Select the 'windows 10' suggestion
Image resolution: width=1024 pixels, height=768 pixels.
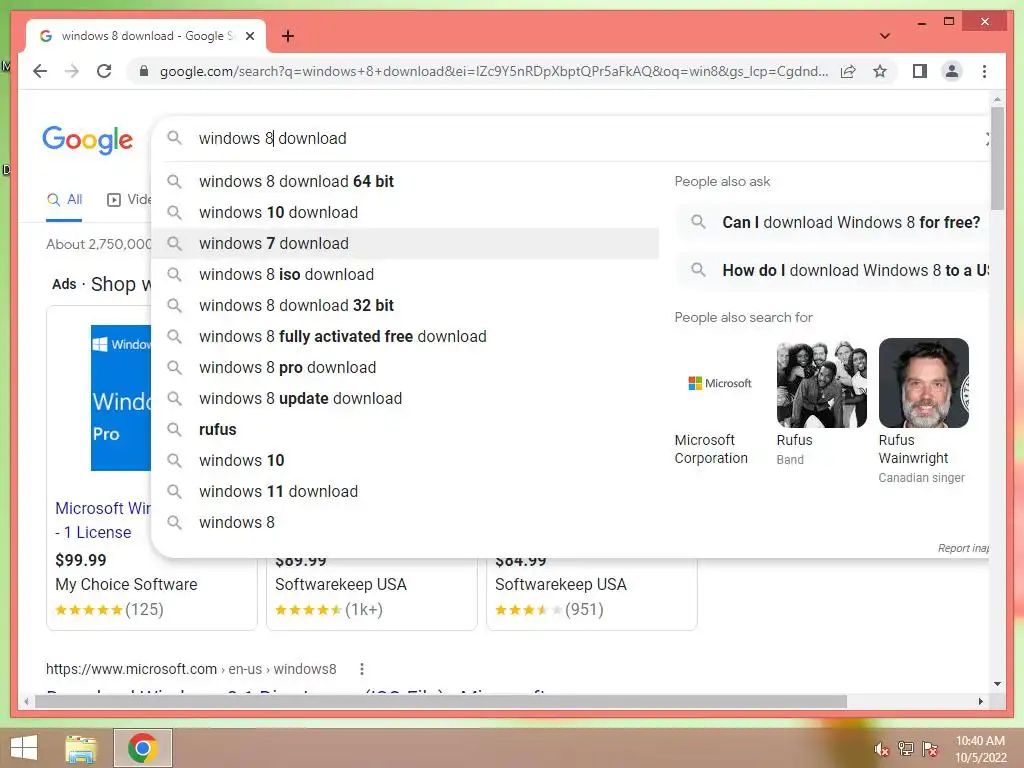(x=405, y=460)
